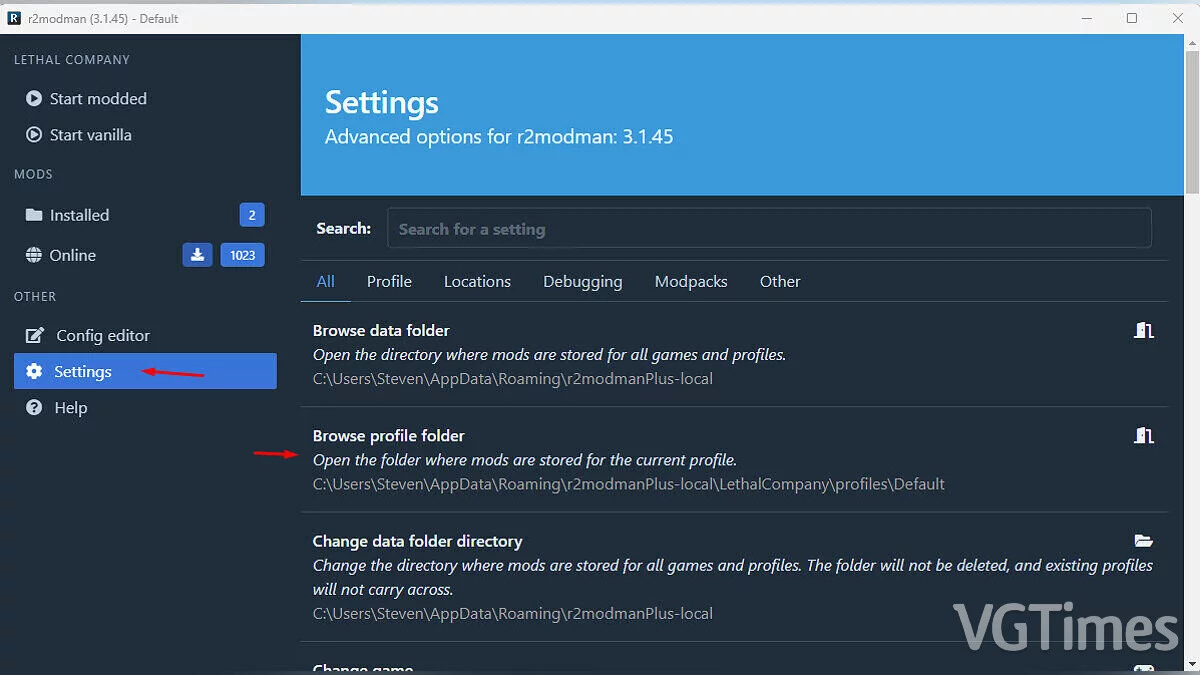Click the door icon beside Browse data folder

pyautogui.click(x=1144, y=331)
